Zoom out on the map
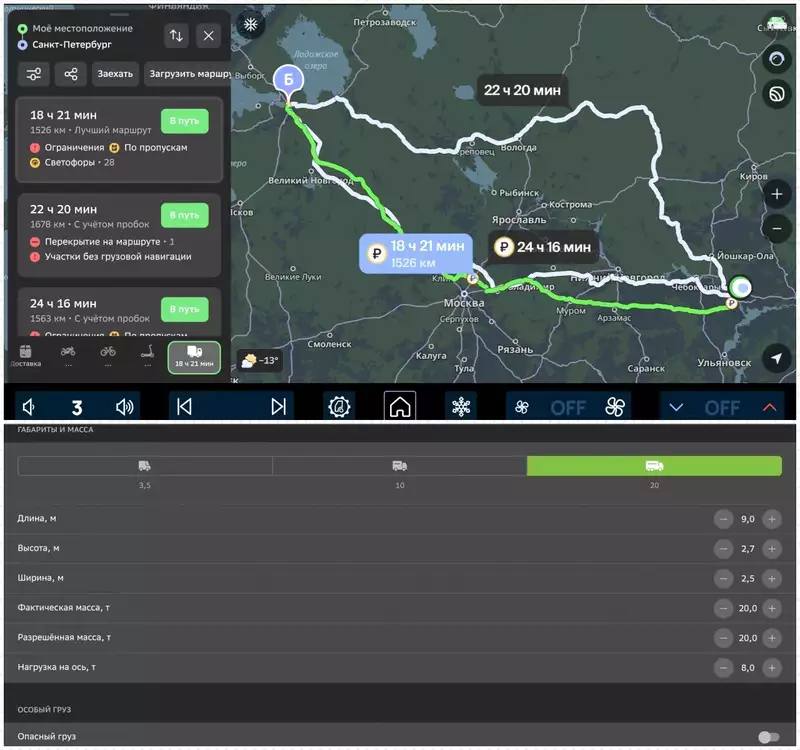Viewport: 800px width, 750px height. coord(777,229)
